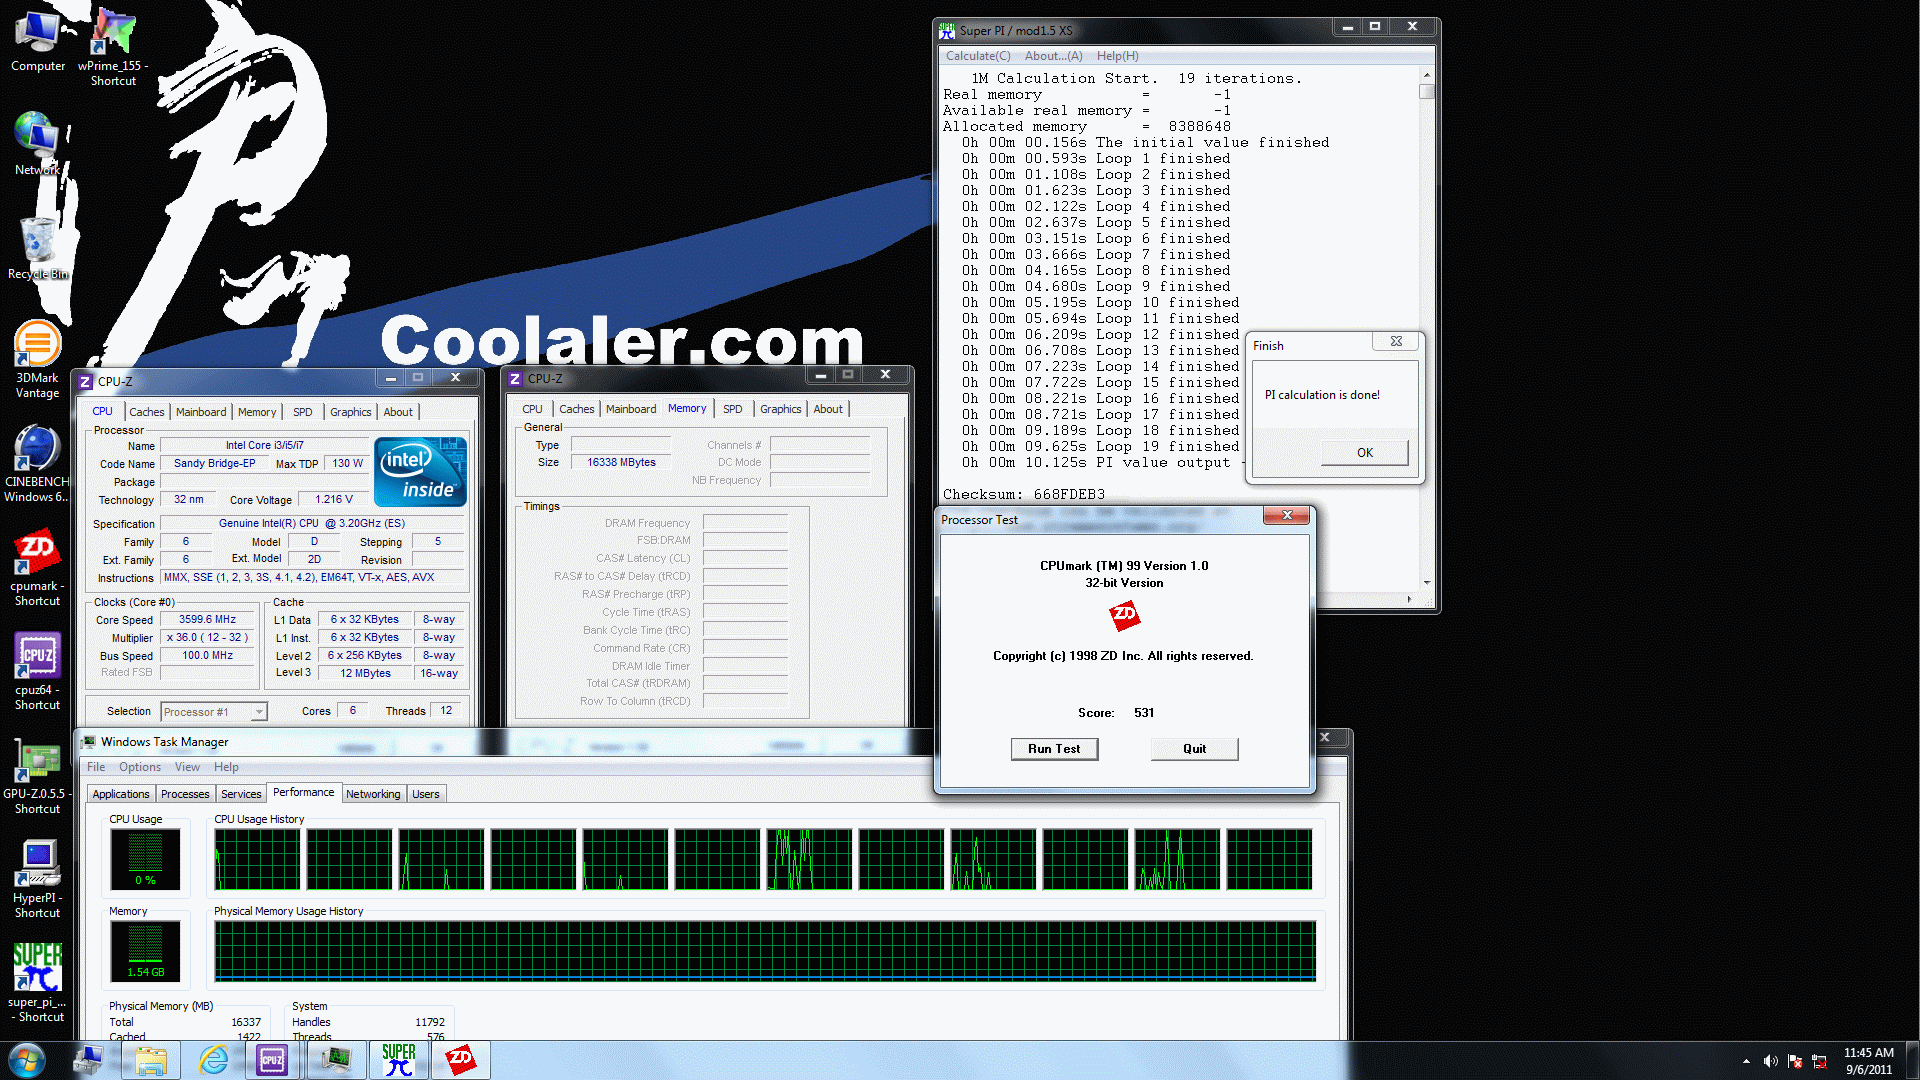Click OK in the Finish dialog
1920x1080 pixels.
(1364, 453)
